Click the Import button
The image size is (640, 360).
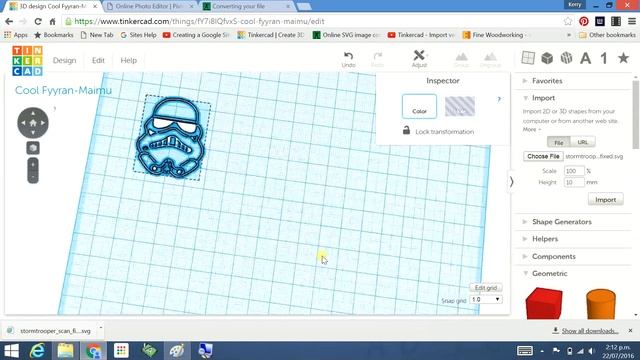(605, 200)
